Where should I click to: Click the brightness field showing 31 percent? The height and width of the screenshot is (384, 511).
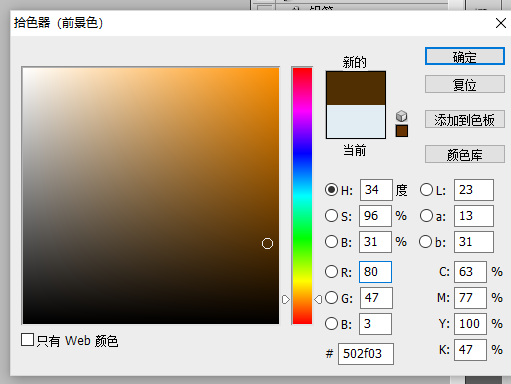click(375, 242)
